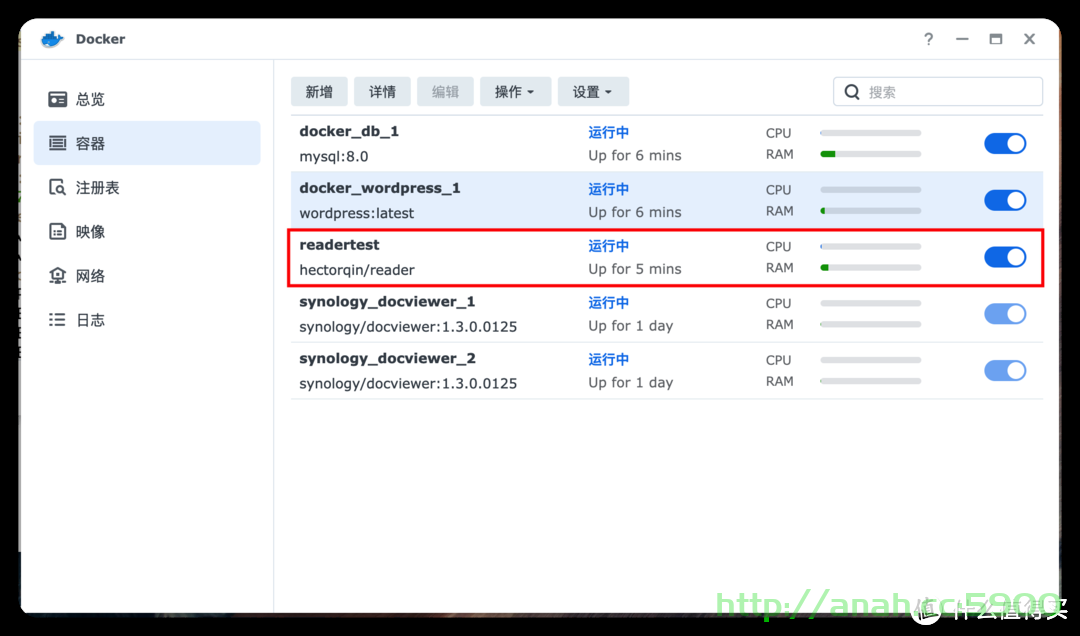Viewport: 1080px width, 636px height.
Task: Click 运行中 status of synology_docviewer_1
Action: pos(608,302)
